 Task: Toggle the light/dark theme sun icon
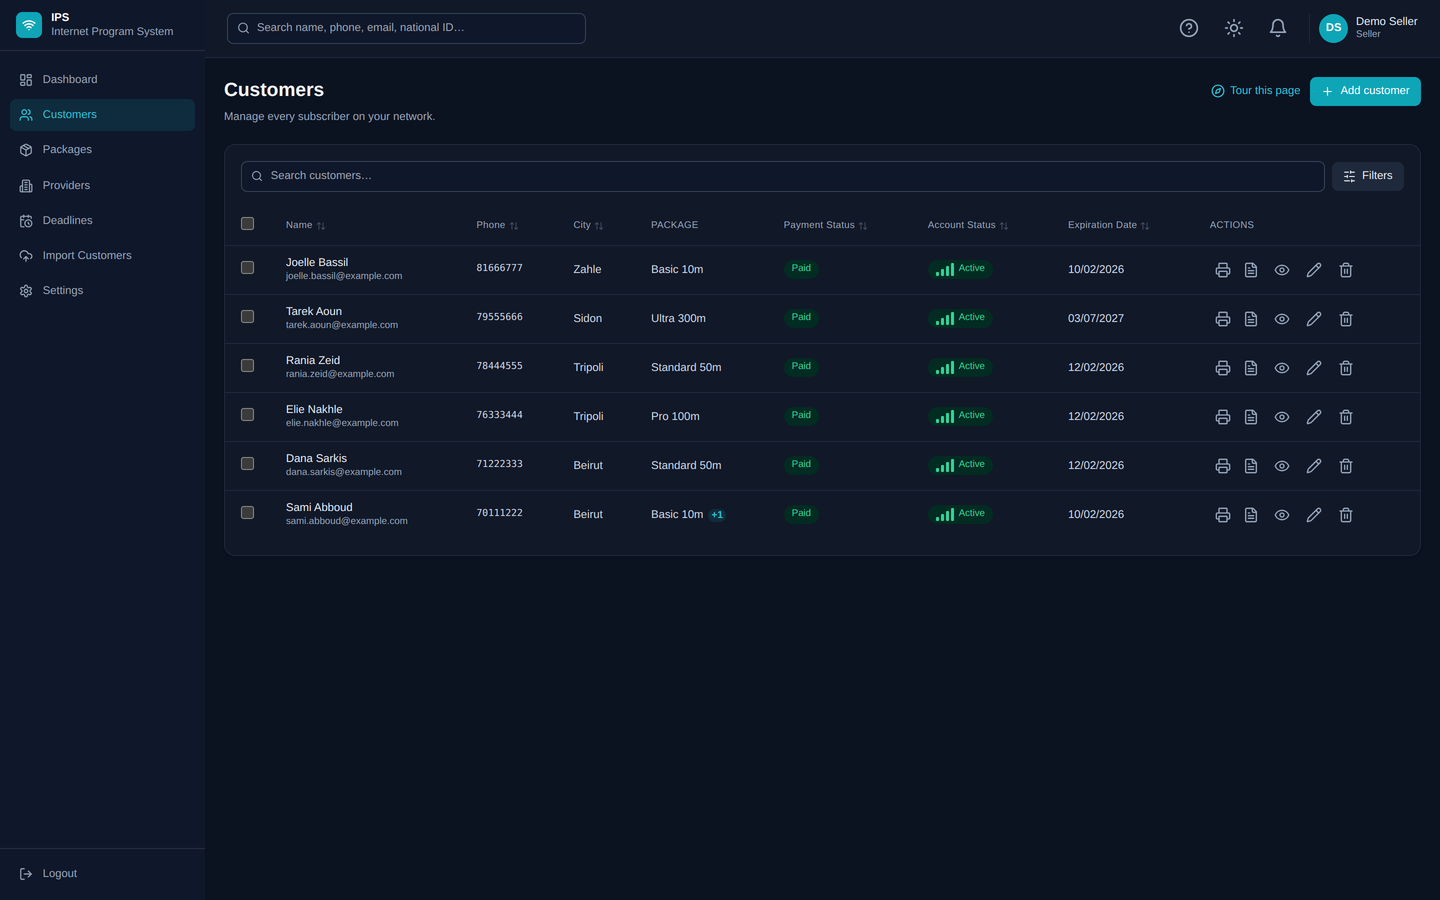(x=1234, y=28)
